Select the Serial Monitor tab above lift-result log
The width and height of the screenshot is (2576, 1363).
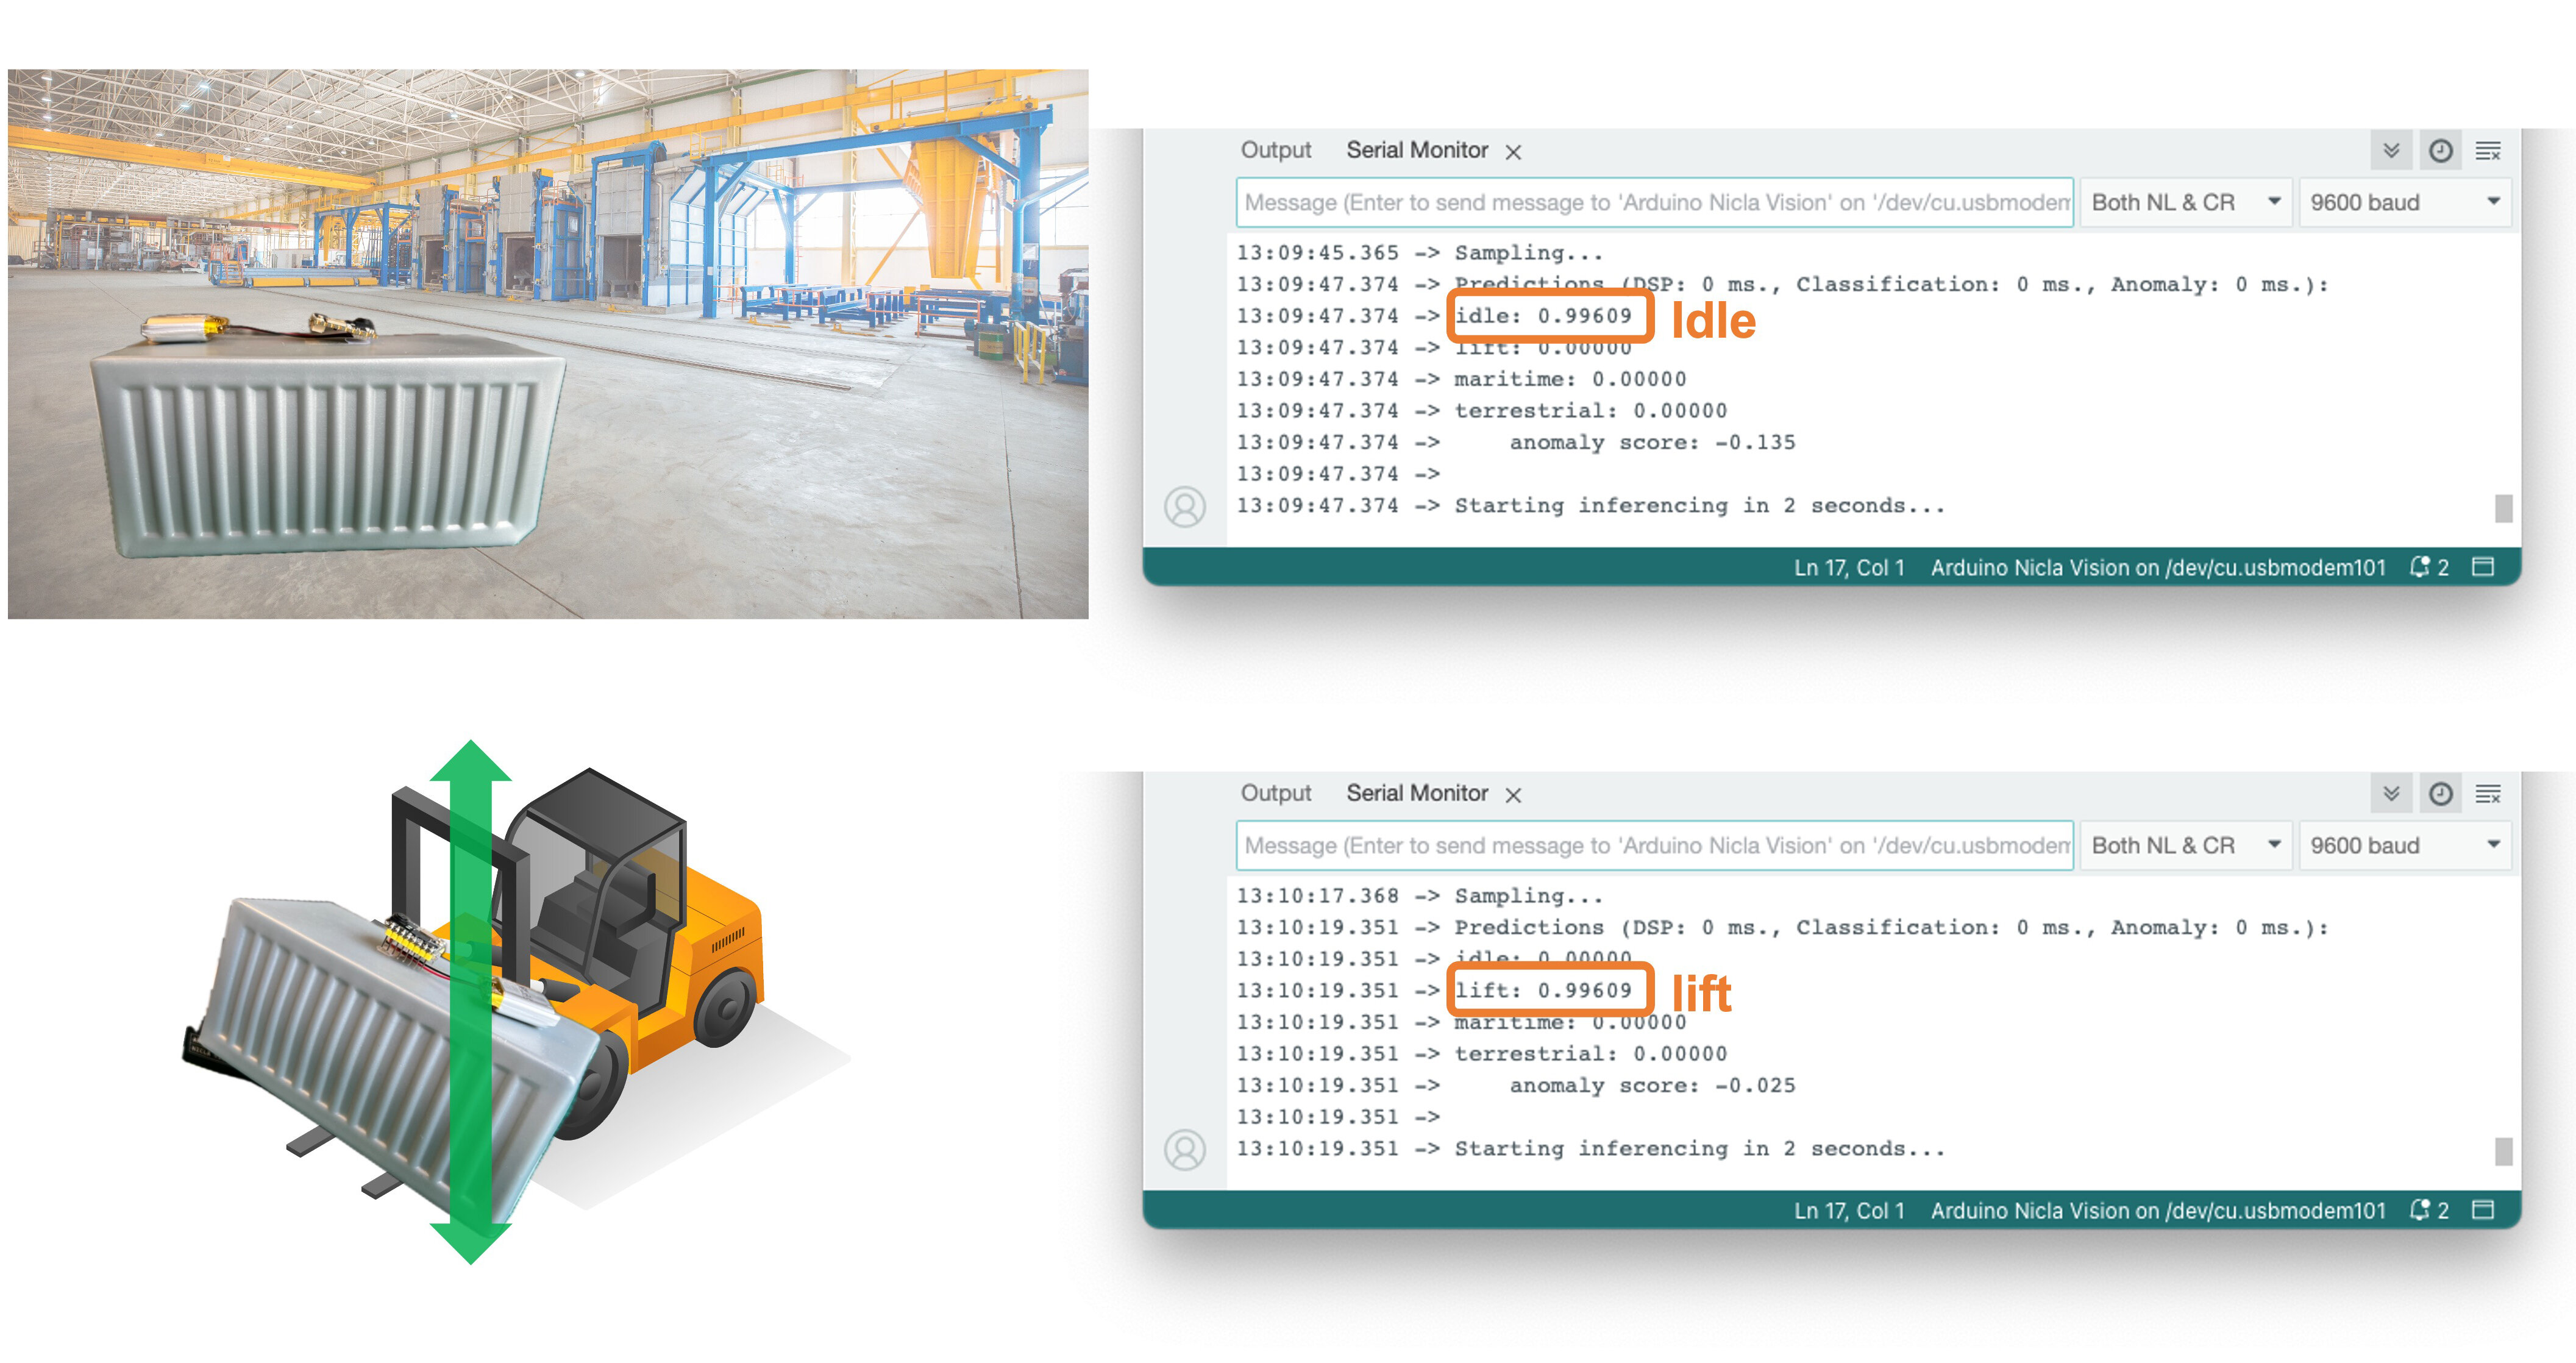tap(1416, 793)
